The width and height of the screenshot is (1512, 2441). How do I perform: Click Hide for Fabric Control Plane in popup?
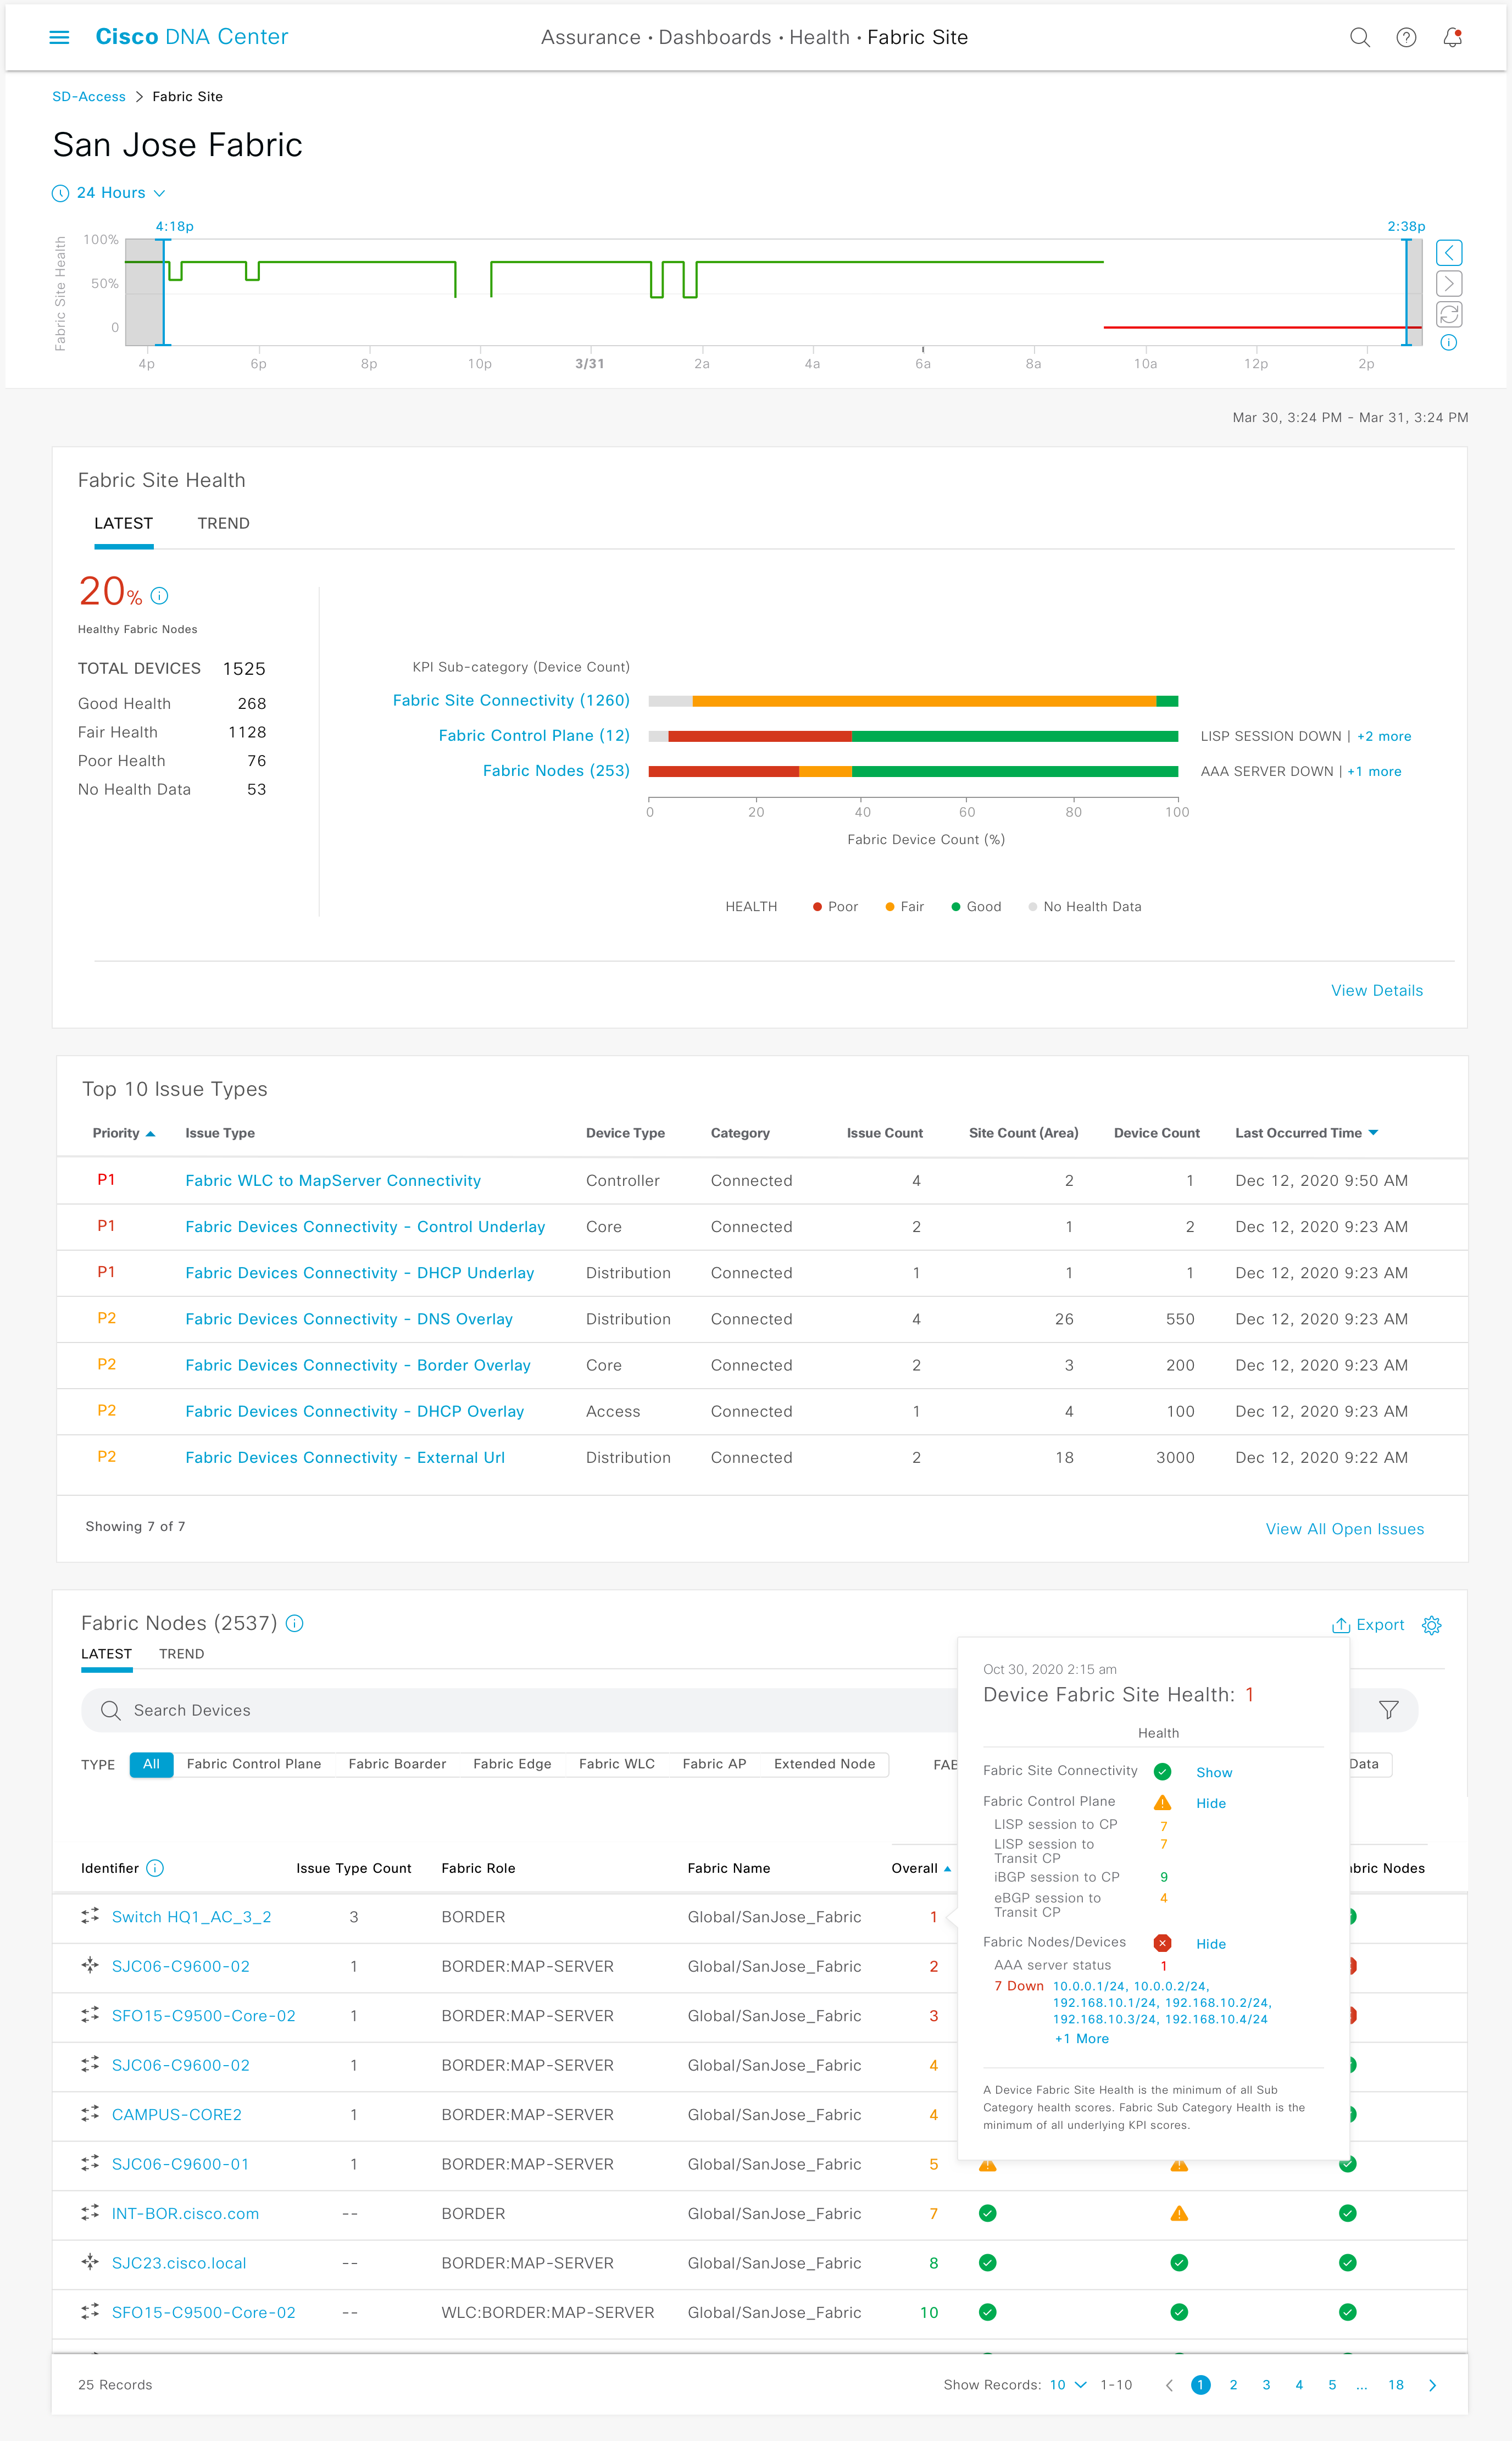(1211, 1803)
